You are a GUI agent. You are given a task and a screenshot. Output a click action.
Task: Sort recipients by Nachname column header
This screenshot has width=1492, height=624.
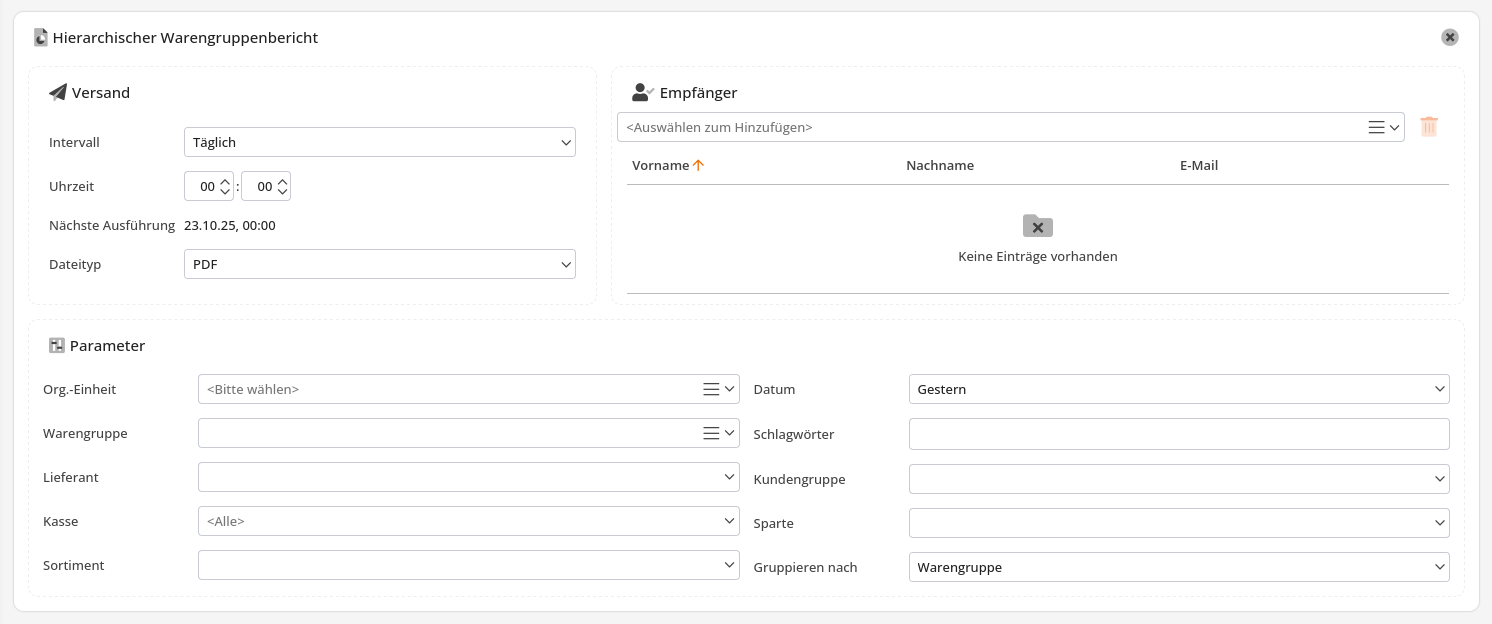pos(939,166)
